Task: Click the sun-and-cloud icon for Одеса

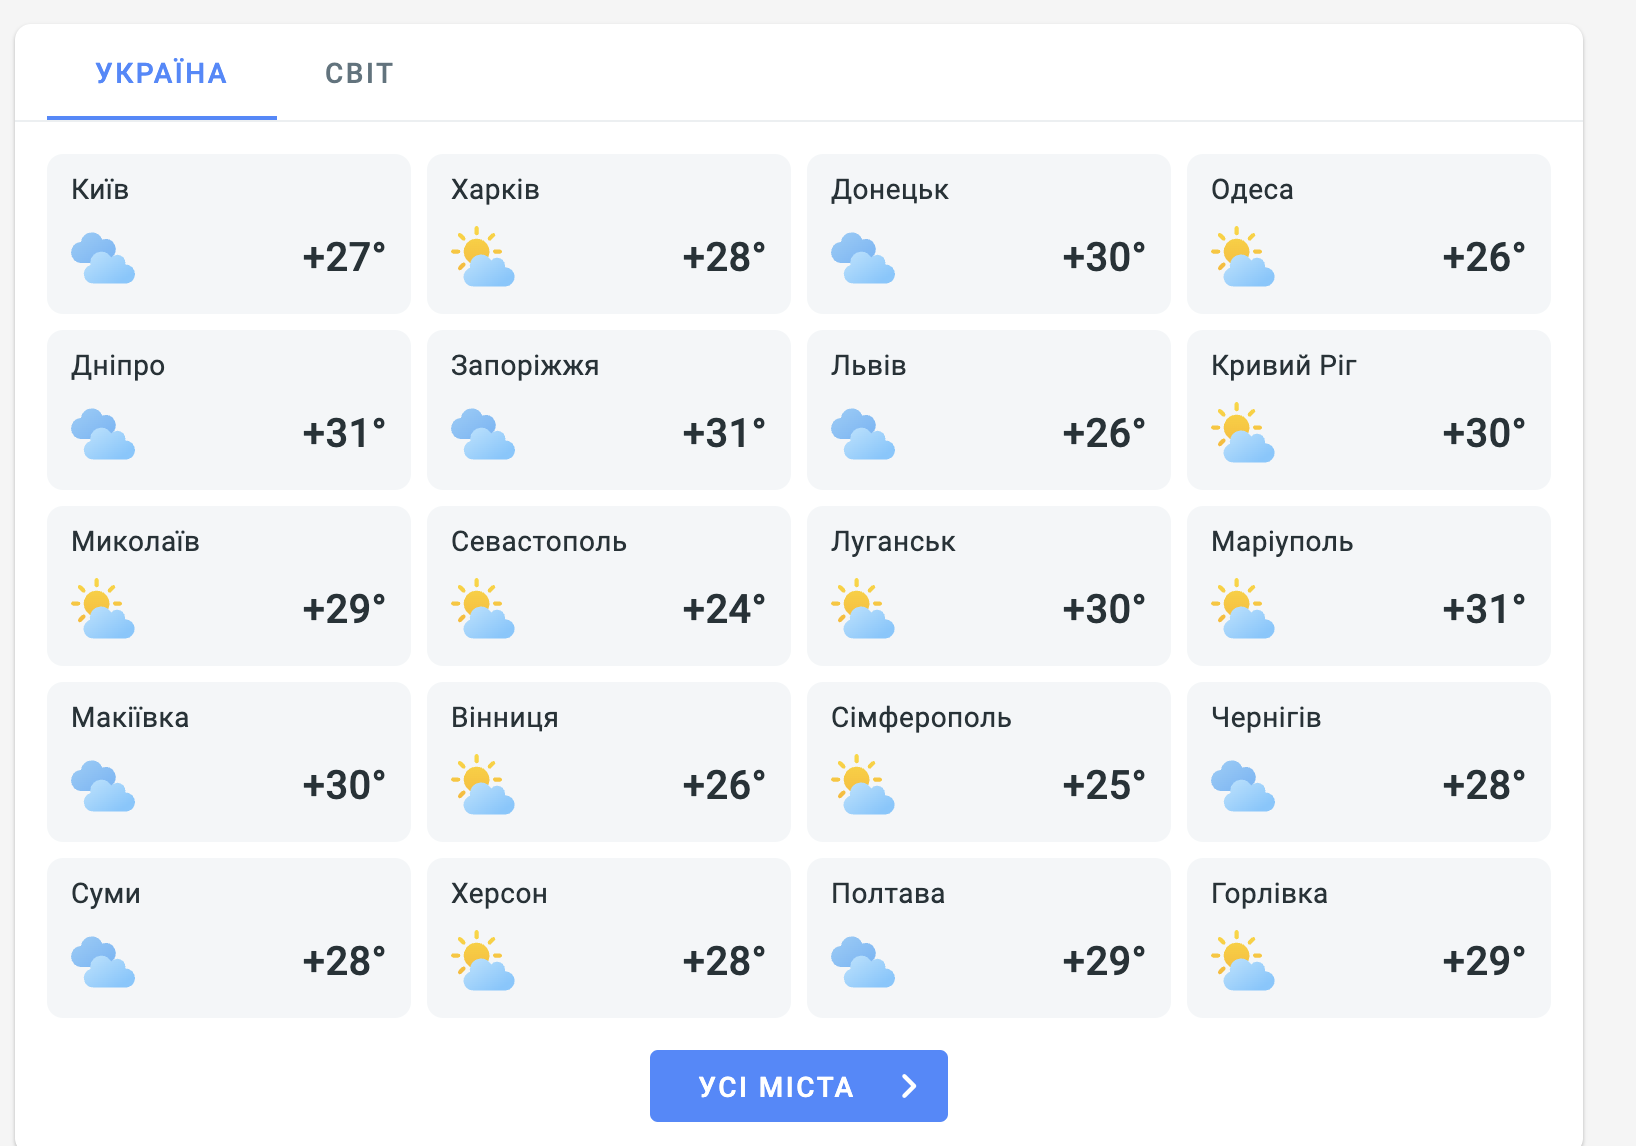Action: [1243, 258]
